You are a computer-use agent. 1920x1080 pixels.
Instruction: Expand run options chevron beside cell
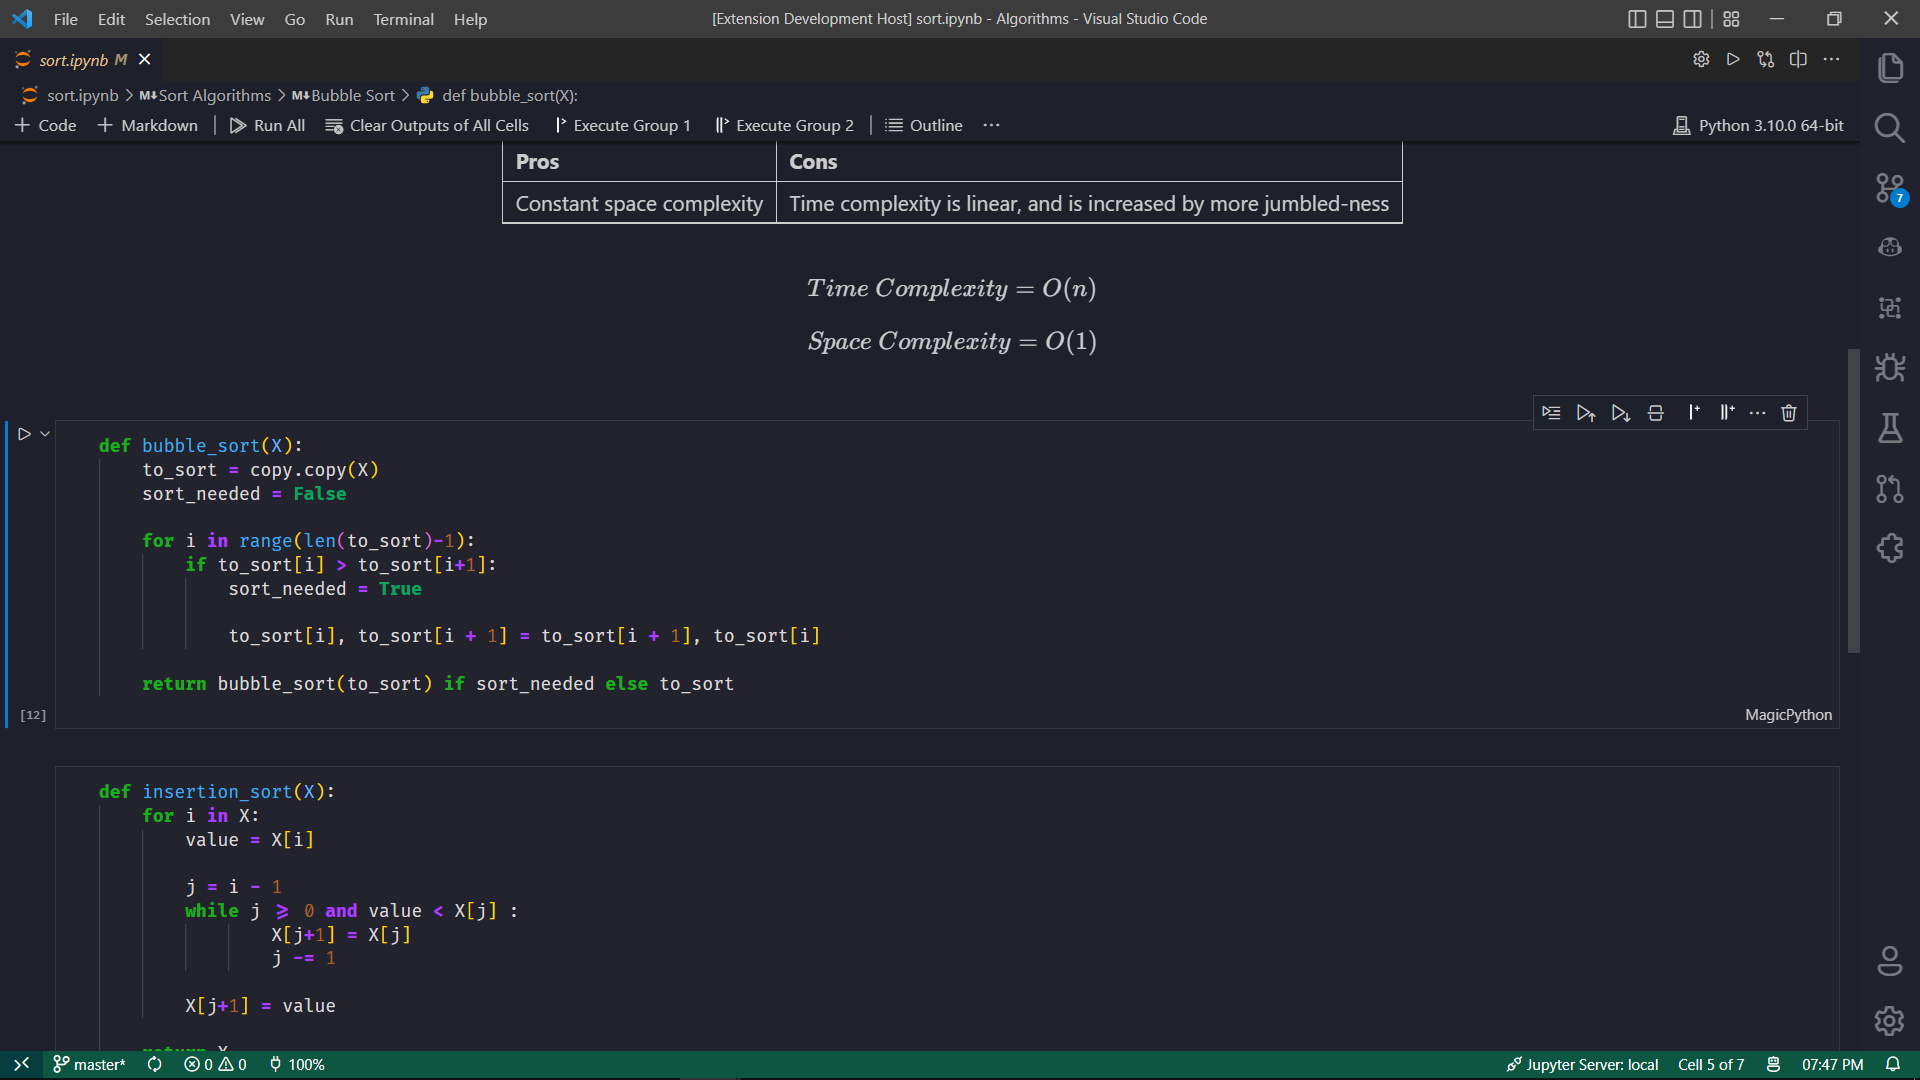click(45, 434)
